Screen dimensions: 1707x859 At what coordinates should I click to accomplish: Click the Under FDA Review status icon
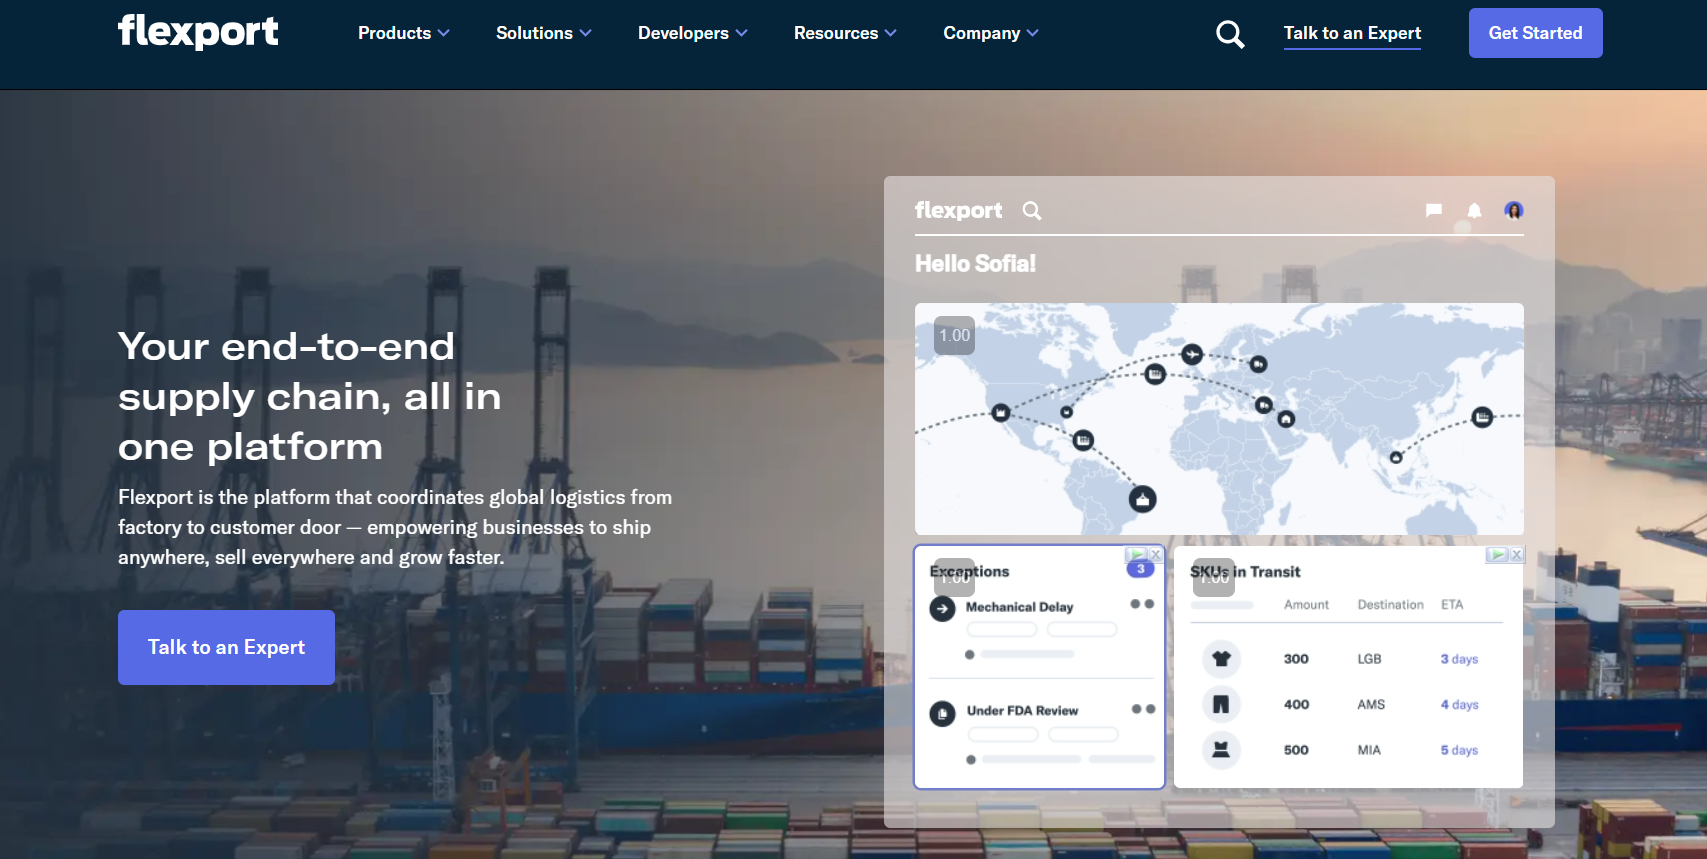coord(942,714)
